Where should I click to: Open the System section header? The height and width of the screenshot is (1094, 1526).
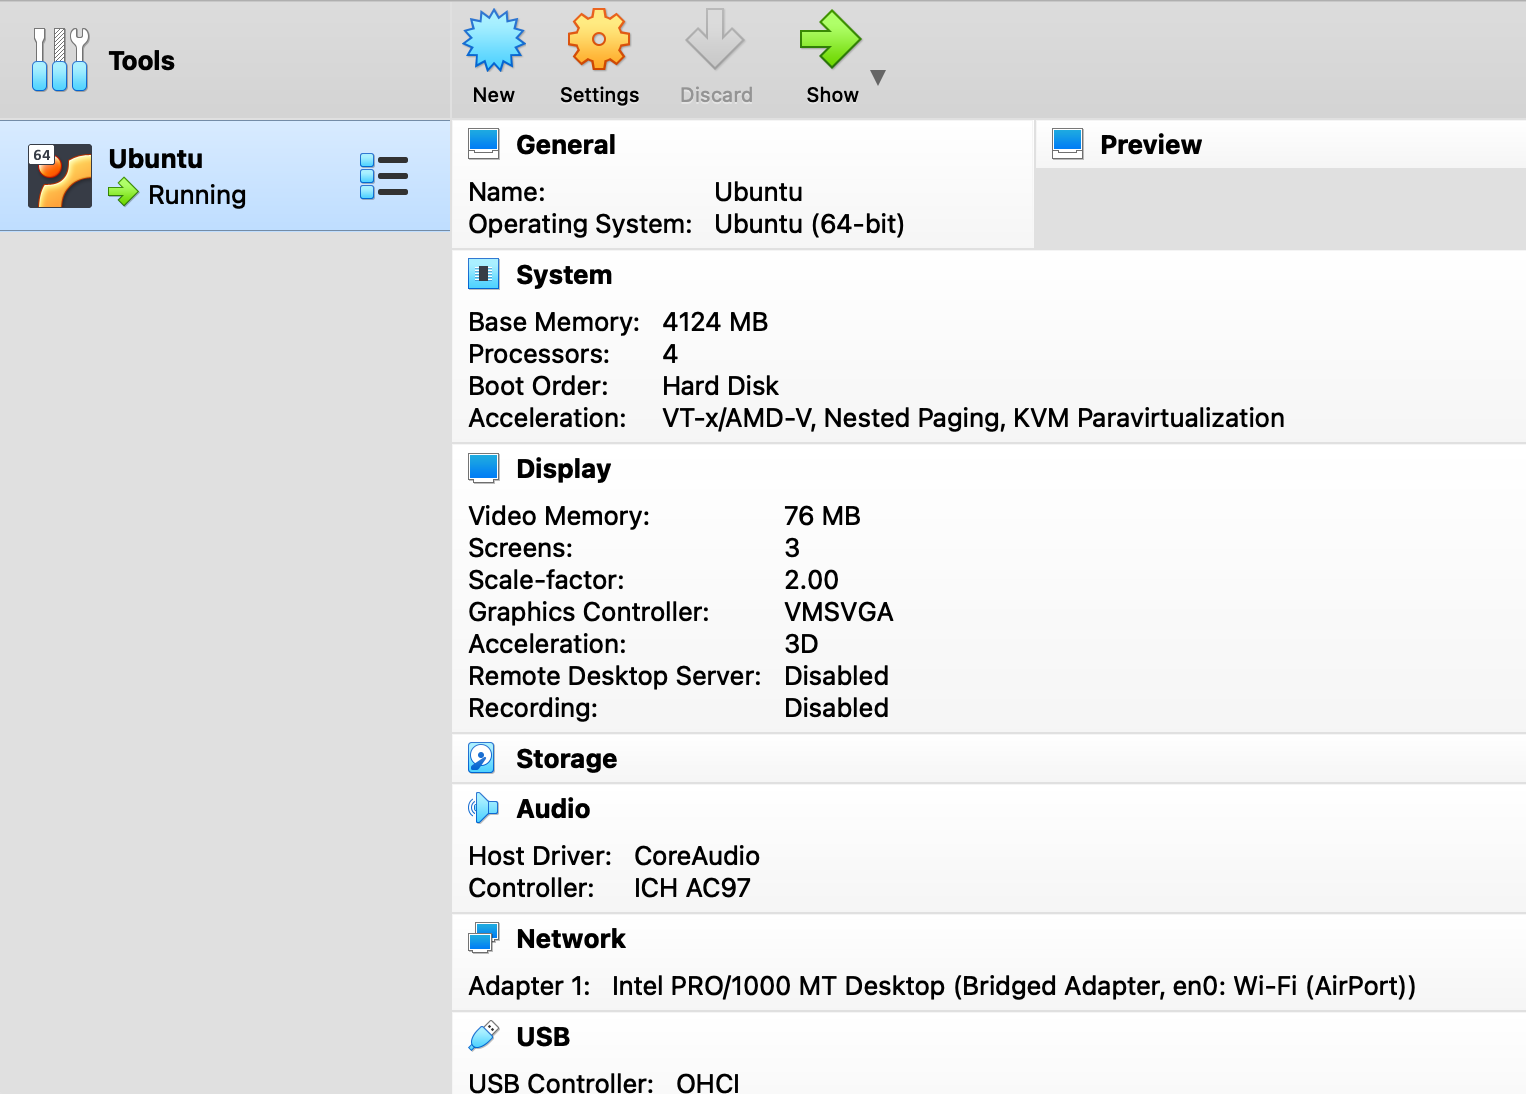pos(564,275)
